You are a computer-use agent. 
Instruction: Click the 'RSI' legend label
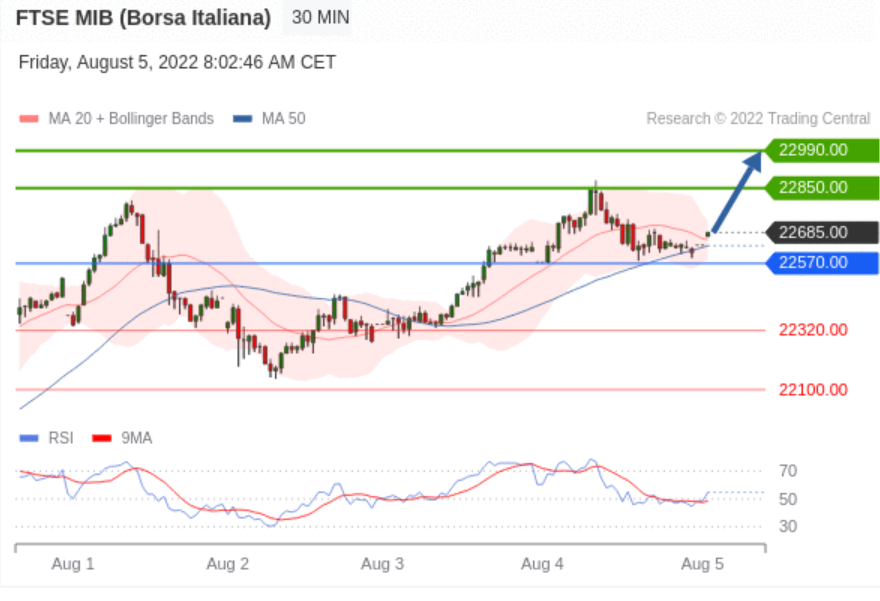pyautogui.click(x=61, y=438)
